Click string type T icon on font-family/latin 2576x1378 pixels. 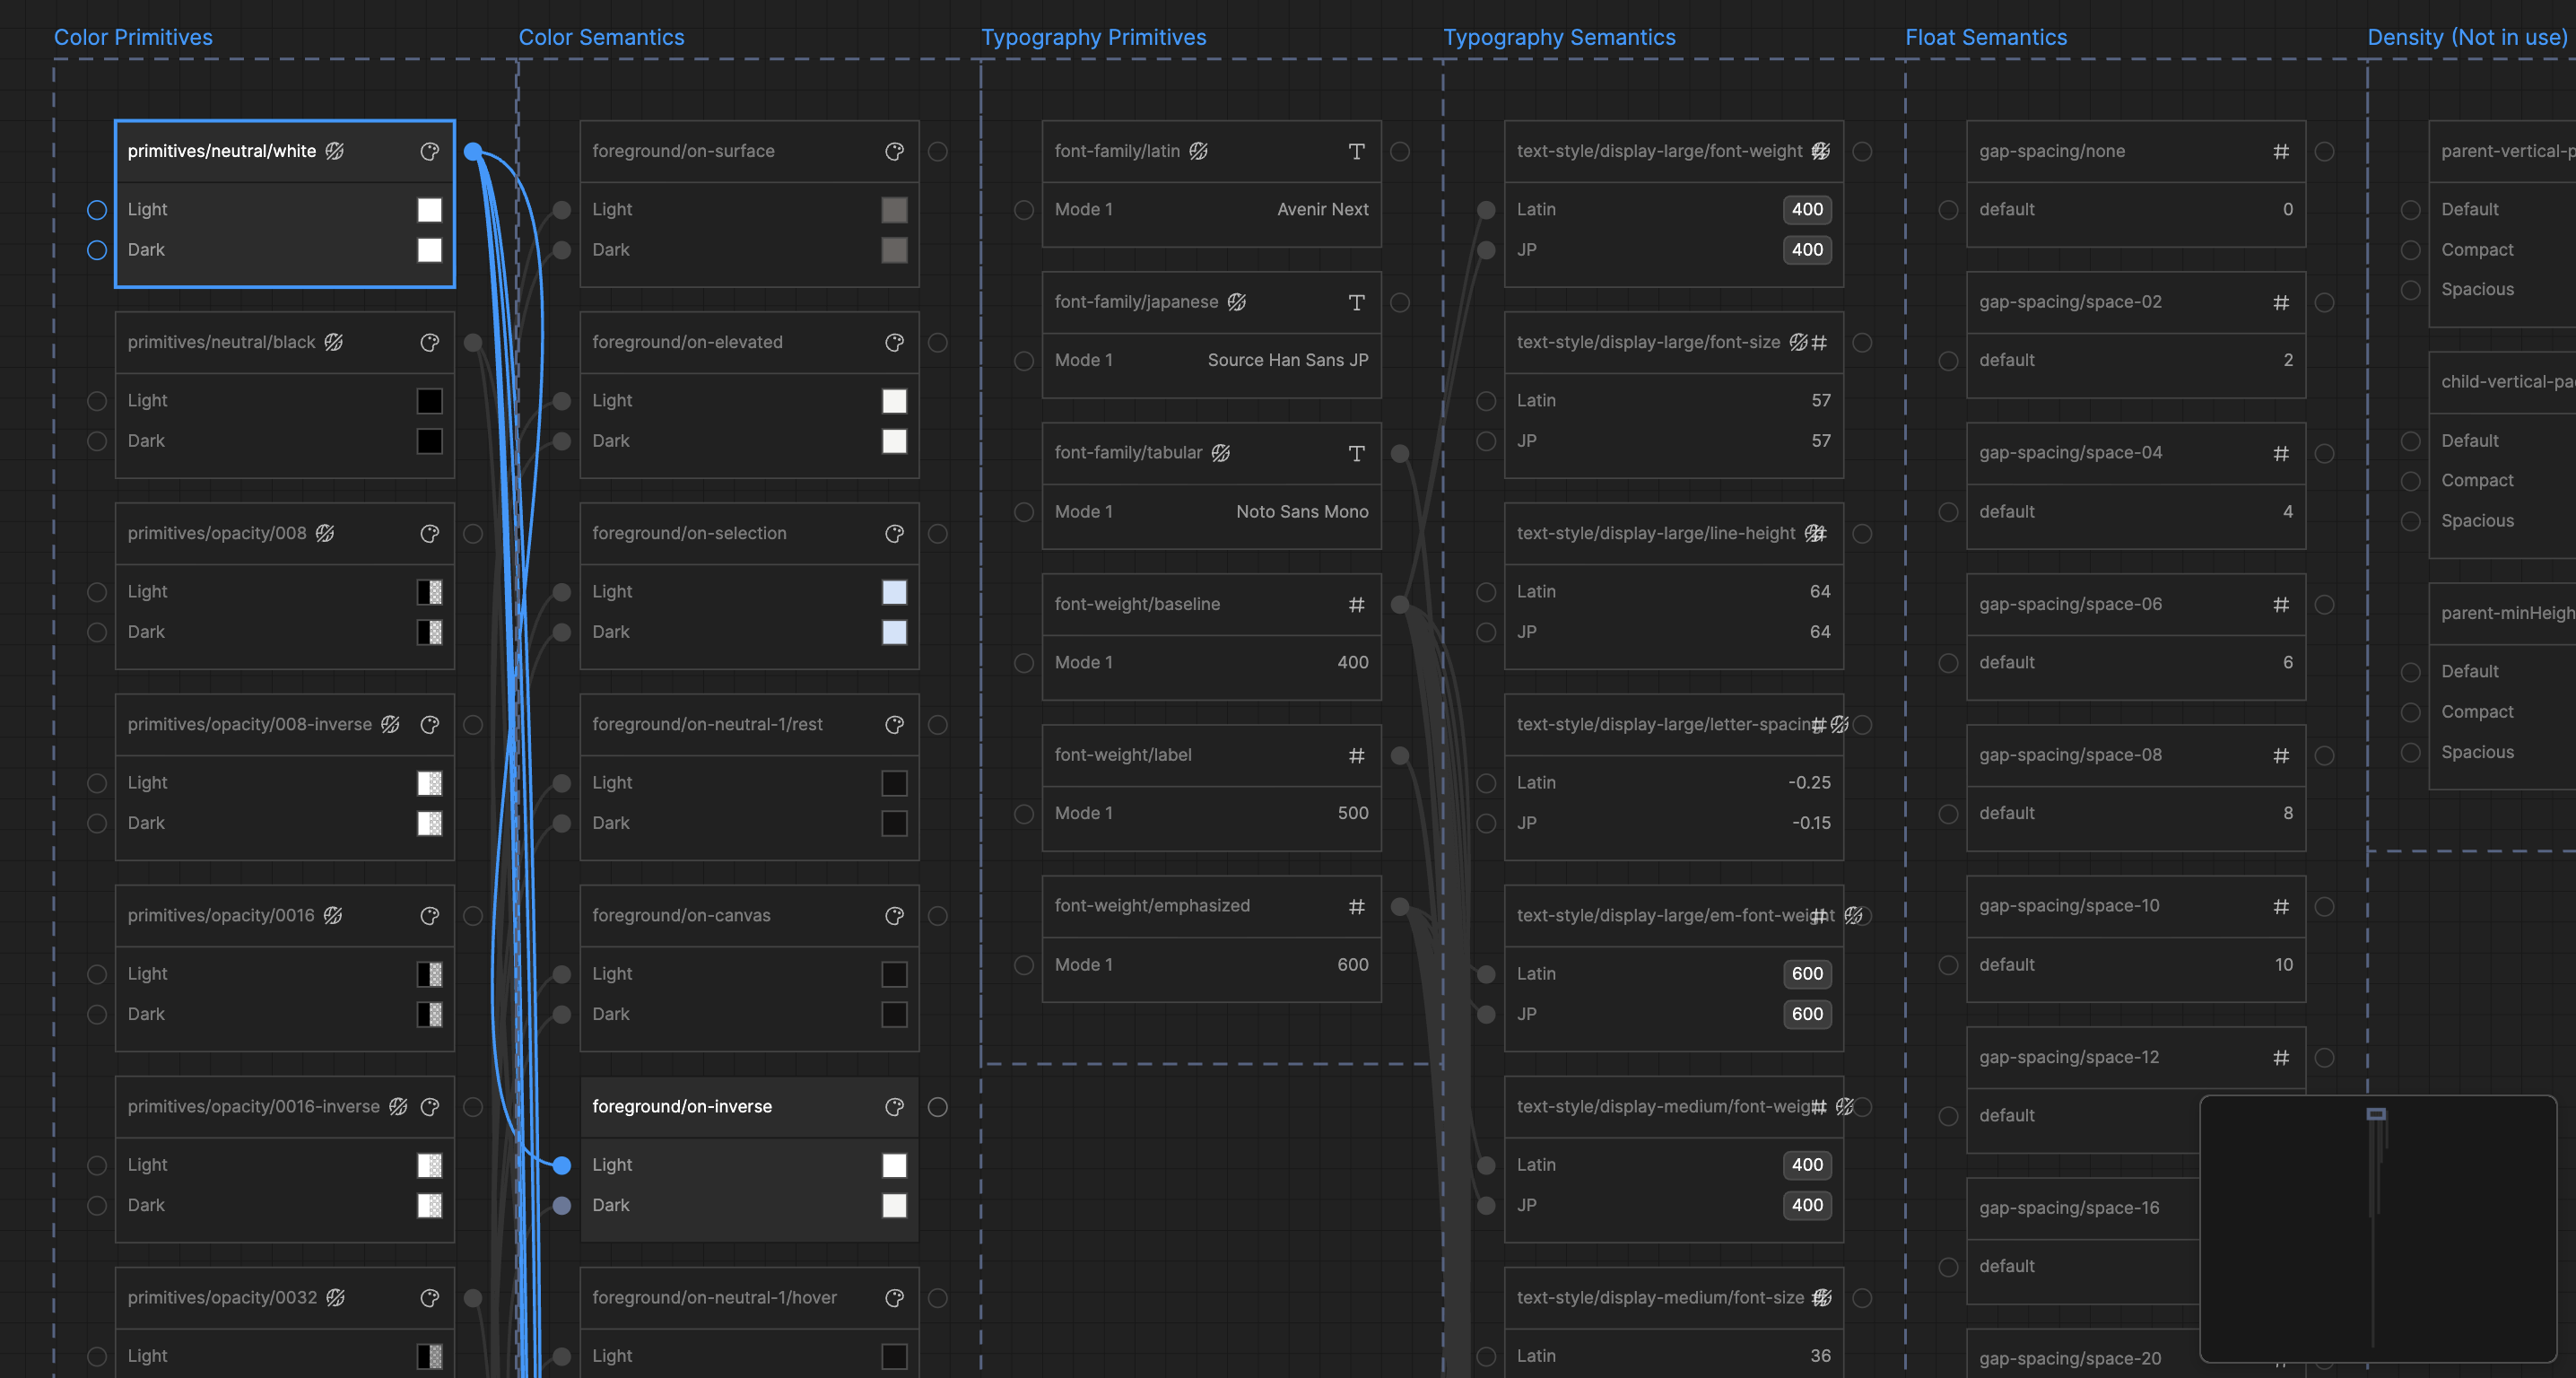click(x=1356, y=151)
